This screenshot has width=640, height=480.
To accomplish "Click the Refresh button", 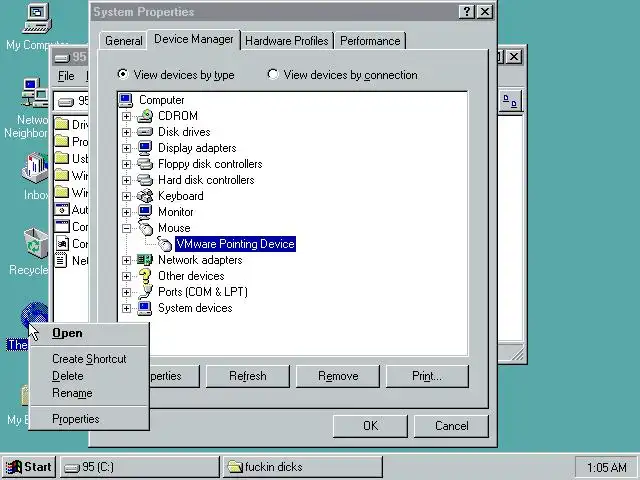I will click(248, 376).
